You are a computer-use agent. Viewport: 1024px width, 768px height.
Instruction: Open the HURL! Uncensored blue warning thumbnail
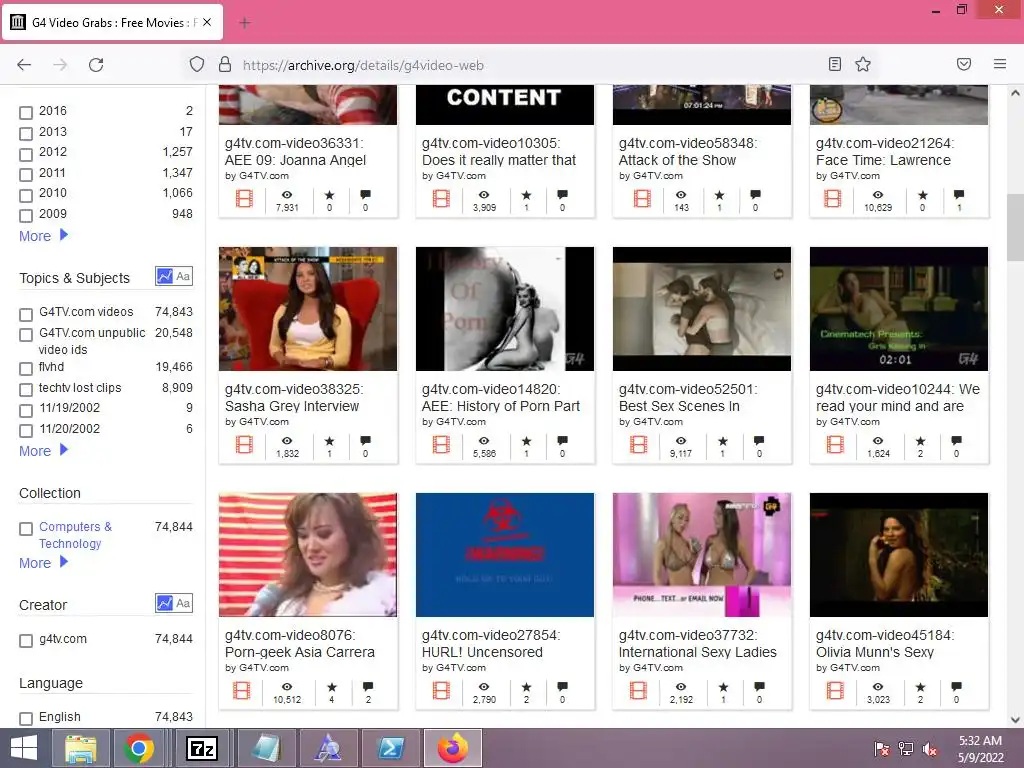pyautogui.click(x=505, y=554)
